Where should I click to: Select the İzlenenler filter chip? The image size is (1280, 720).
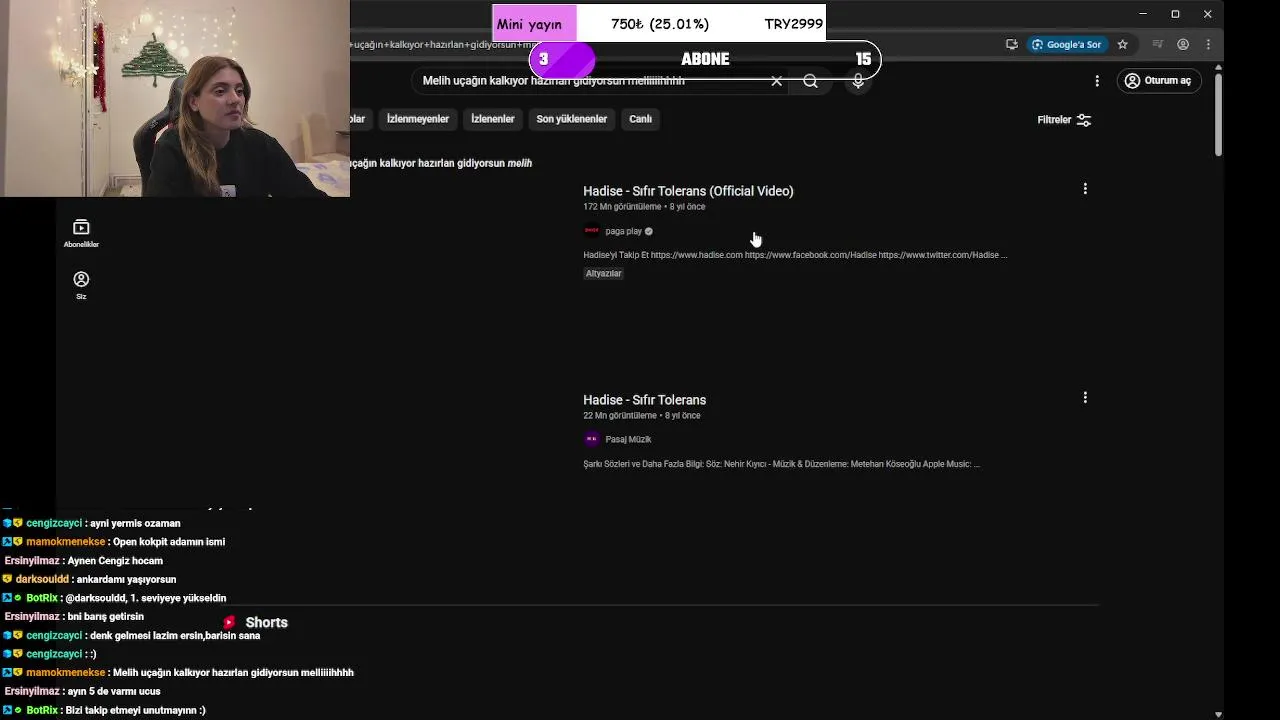coord(493,119)
